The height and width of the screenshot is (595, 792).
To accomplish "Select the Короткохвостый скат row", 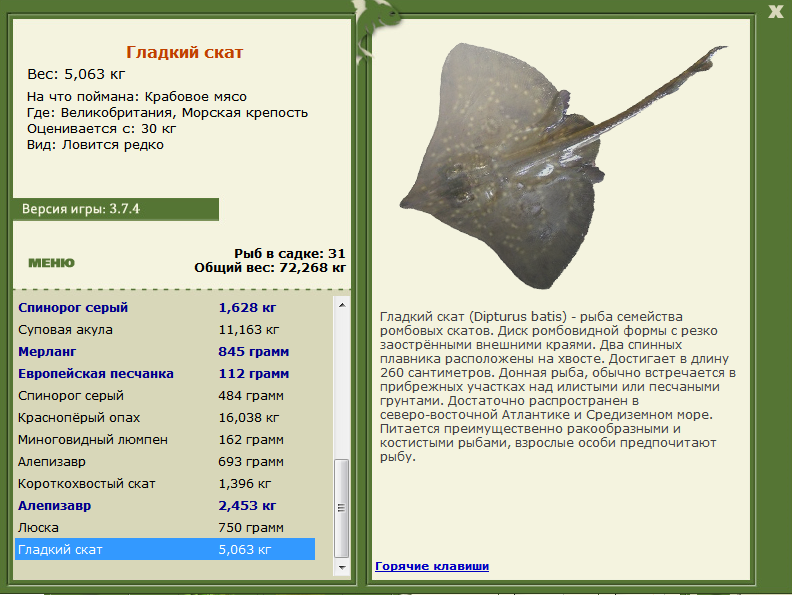I will pos(165,483).
